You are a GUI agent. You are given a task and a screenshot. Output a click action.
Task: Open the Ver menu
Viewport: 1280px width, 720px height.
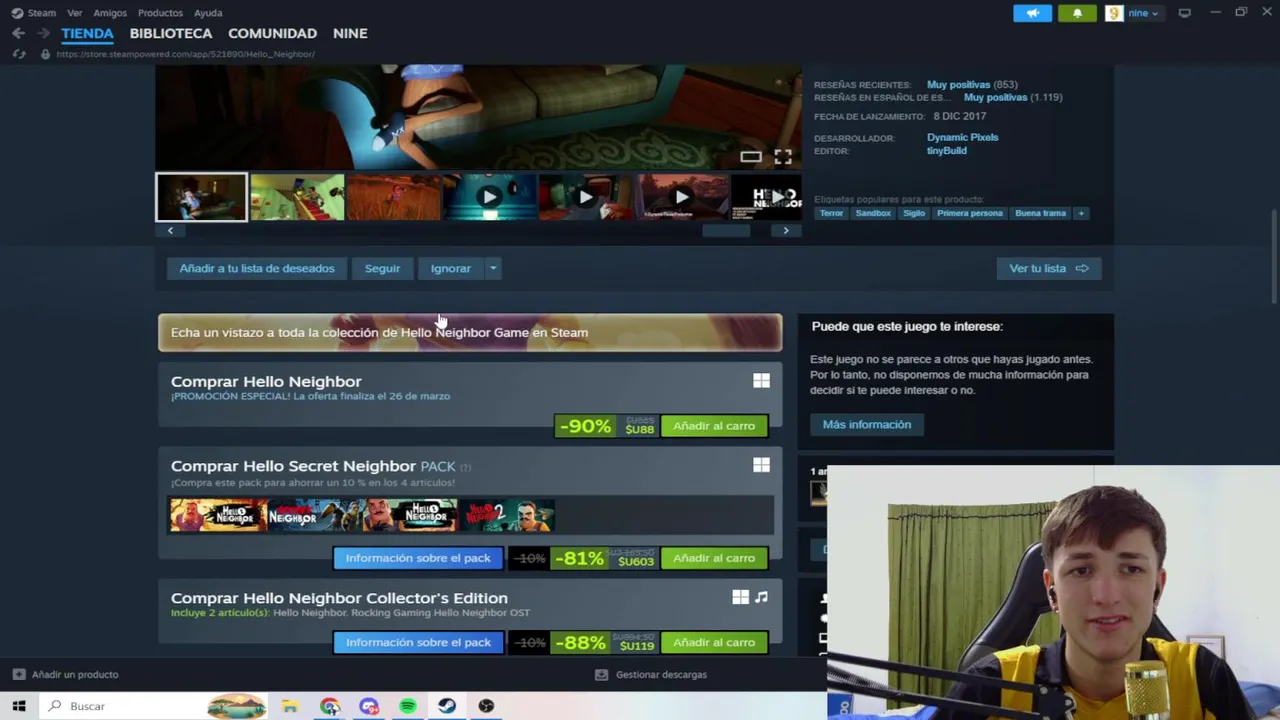[x=74, y=13]
